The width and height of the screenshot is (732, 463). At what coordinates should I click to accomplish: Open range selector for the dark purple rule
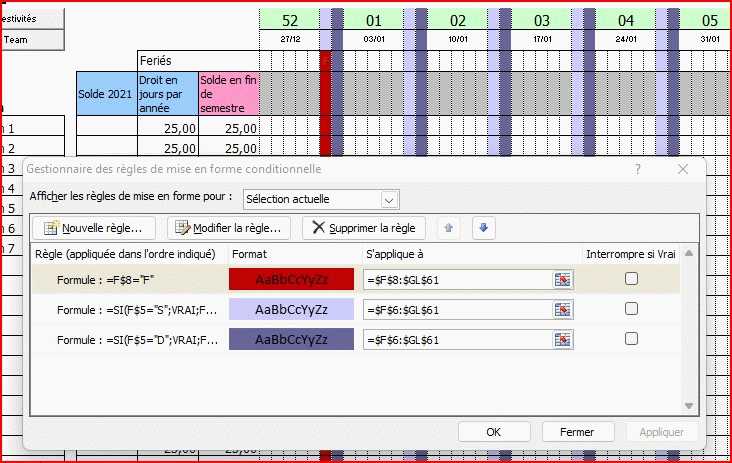[x=563, y=340]
